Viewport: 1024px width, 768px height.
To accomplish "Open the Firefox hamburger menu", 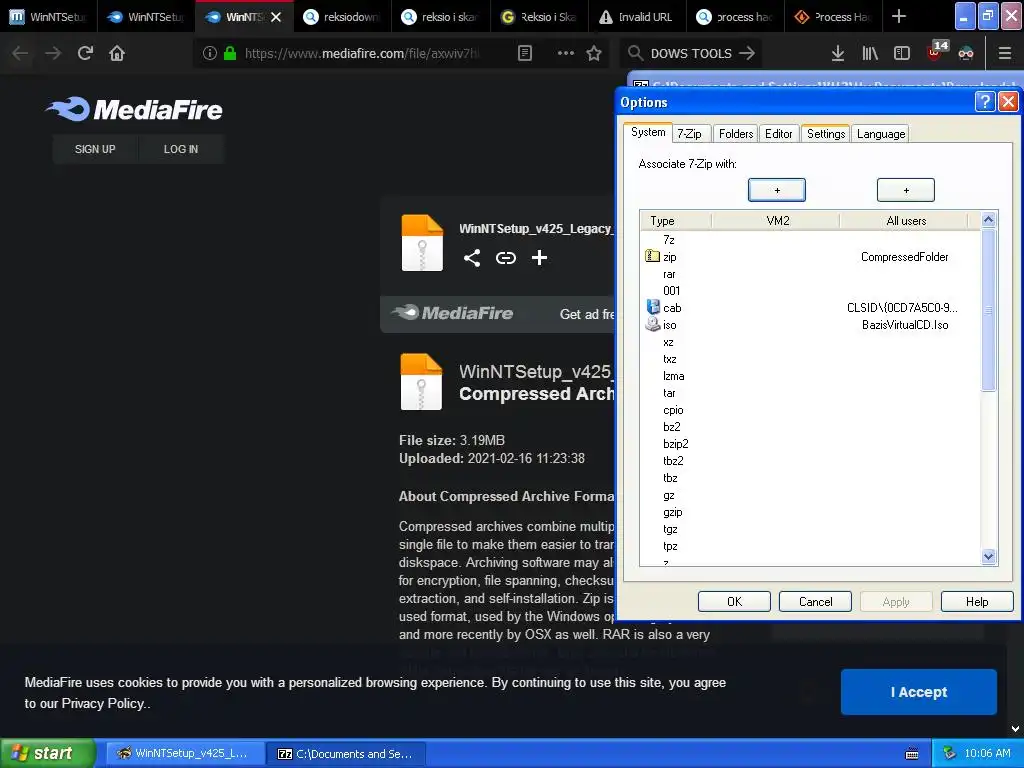I will (x=1005, y=53).
